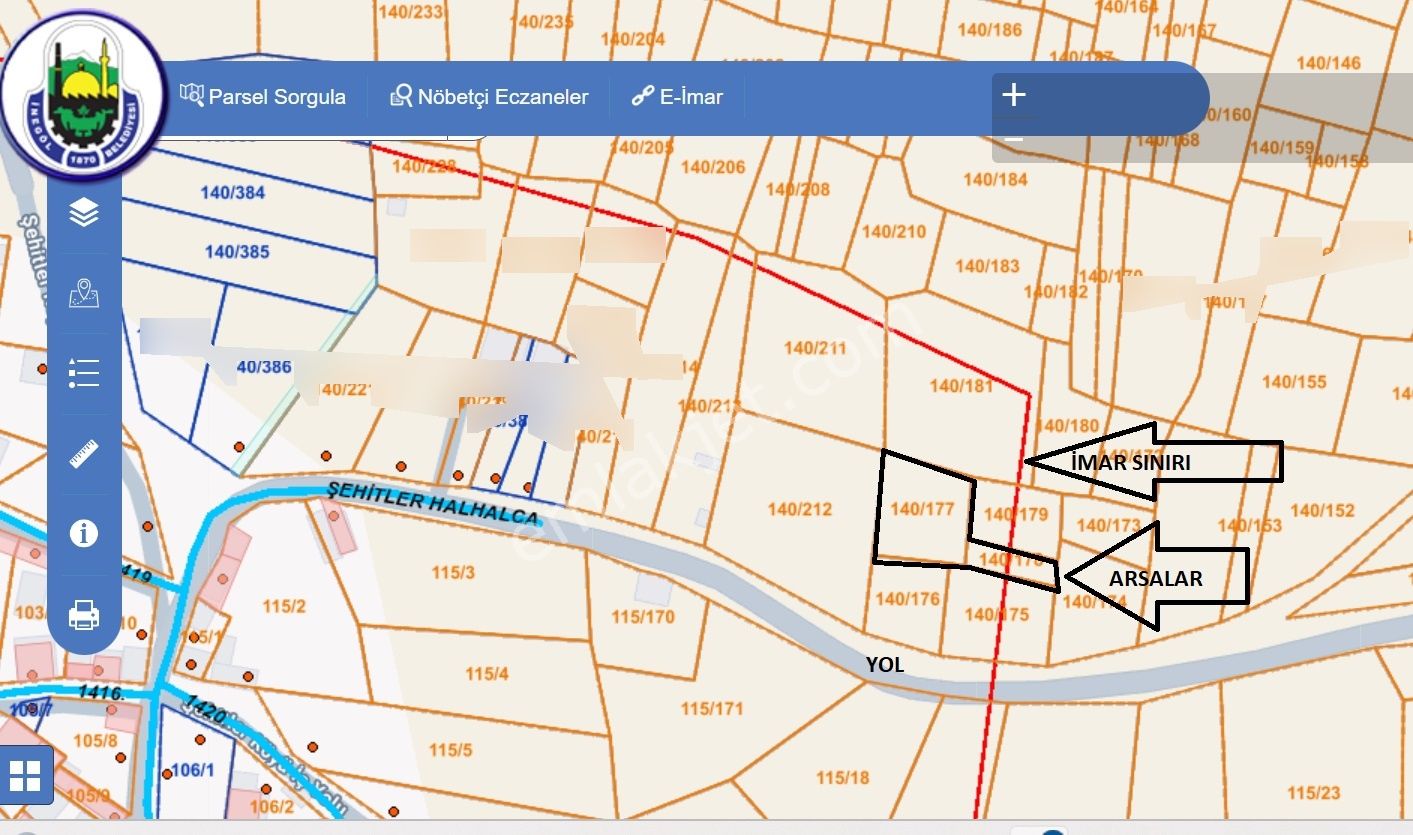
Task: Select parcel 140/212 on the map
Action: tap(799, 510)
